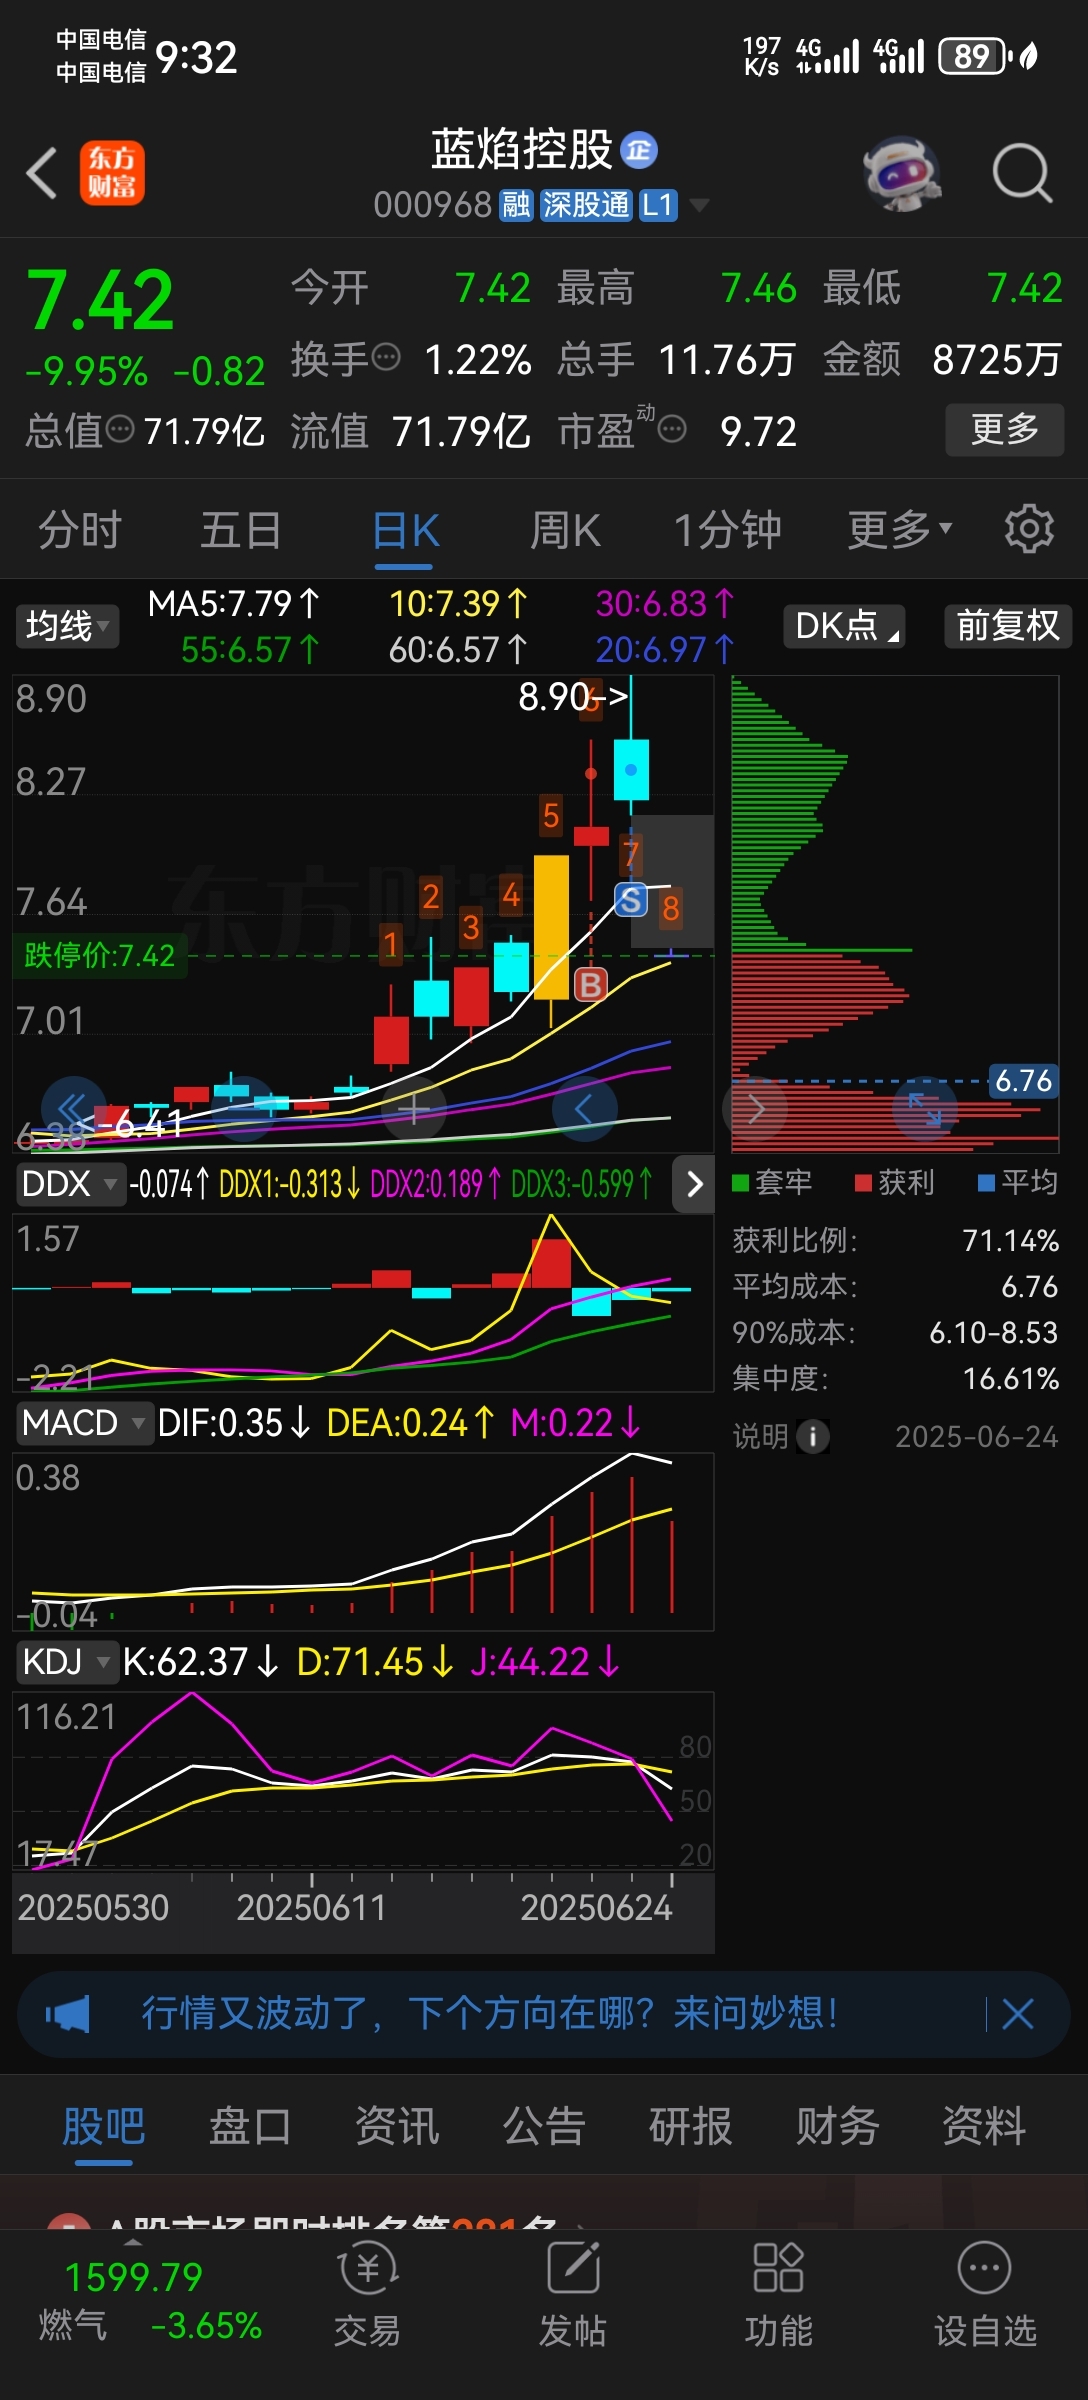Open 更多 quote details button
The width and height of the screenshot is (1088, 2400).
tap(1005, 430)
